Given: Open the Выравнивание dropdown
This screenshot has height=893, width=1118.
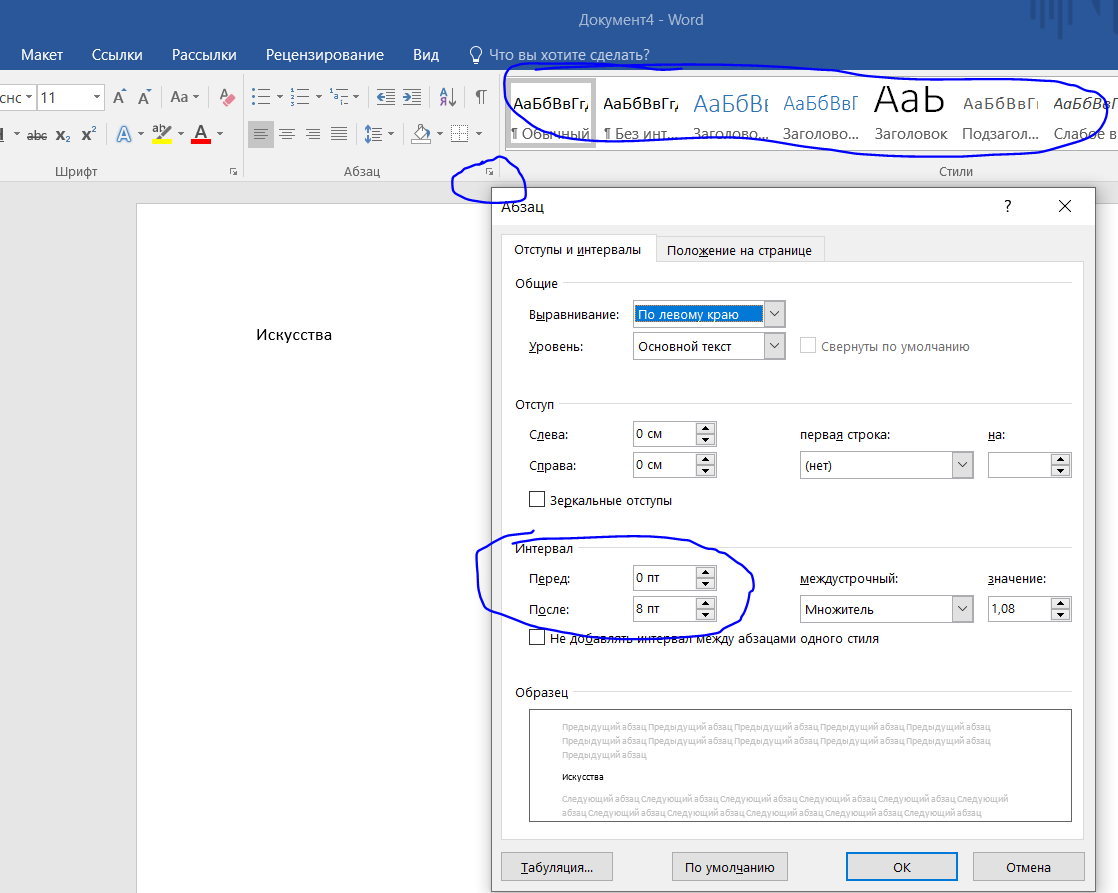Looking at the screenshot, I should tap(774, 314).
